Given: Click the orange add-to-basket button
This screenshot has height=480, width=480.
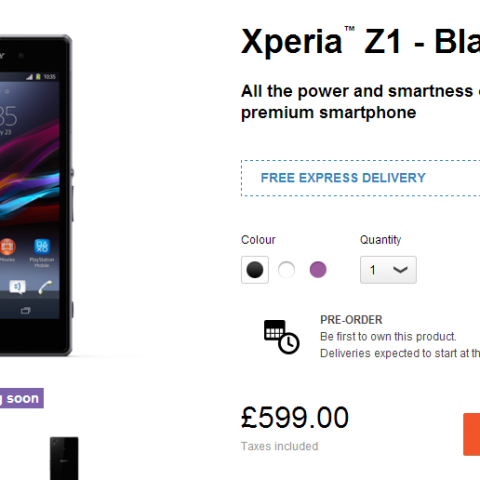Looking at the screenshot, I should (x=472, y=434).
